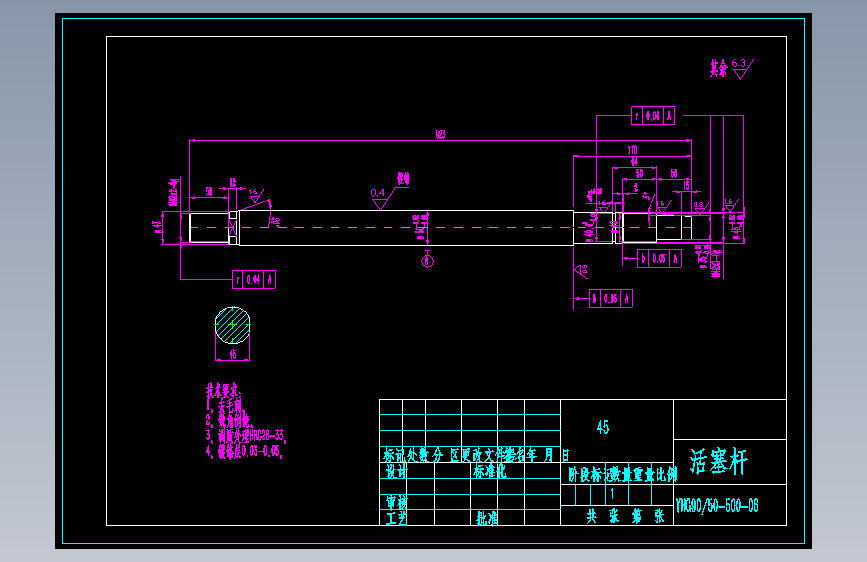The height and width of the screenshot is (562, 867).
Task: Click the bottom b 0.05 A tolerance frame
Action: pyautogui.click(x=611, y=299)
